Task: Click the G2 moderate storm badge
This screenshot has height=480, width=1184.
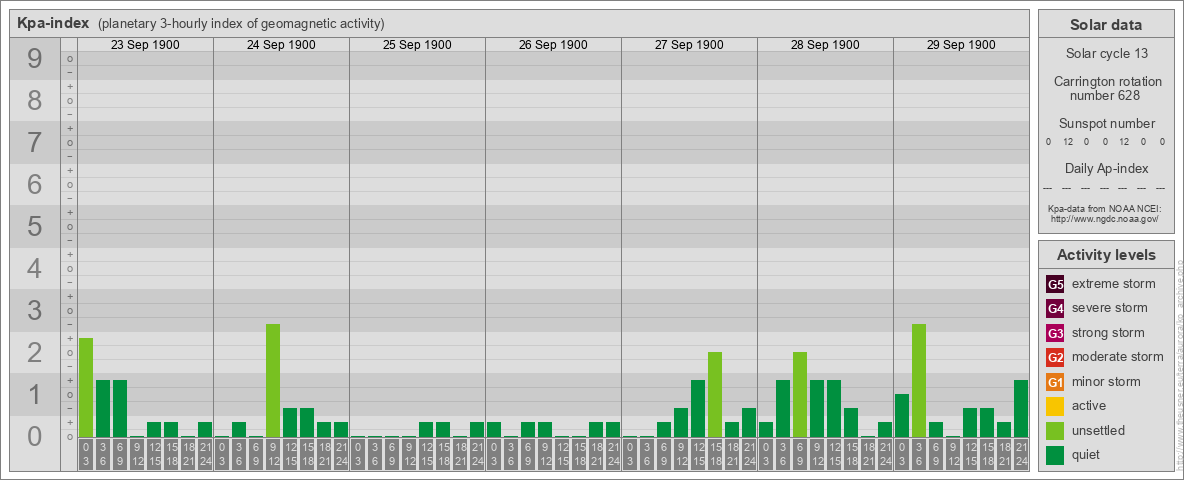Action: [1055, 358]
